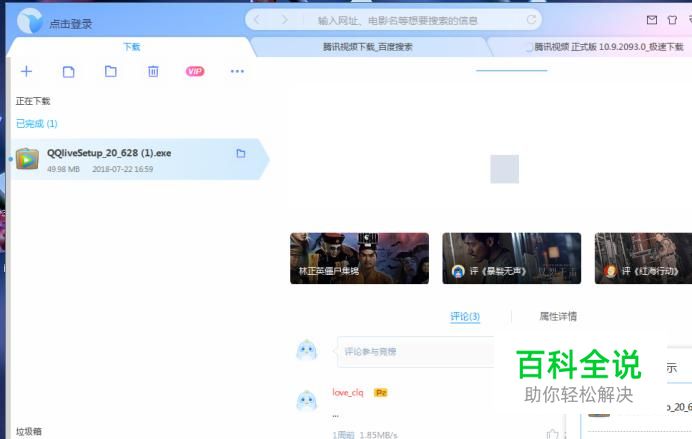Select the QQliveSetup_20_628 (1).exe task
The image size is (692, 439).
pyautogui.click(x=139, y=159)
